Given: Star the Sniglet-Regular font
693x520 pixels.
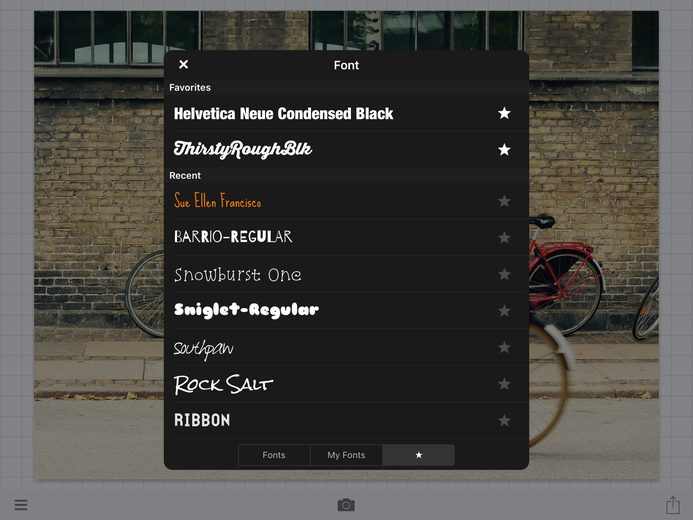Looking at the screenshot, I should click(x=504, y=311).
